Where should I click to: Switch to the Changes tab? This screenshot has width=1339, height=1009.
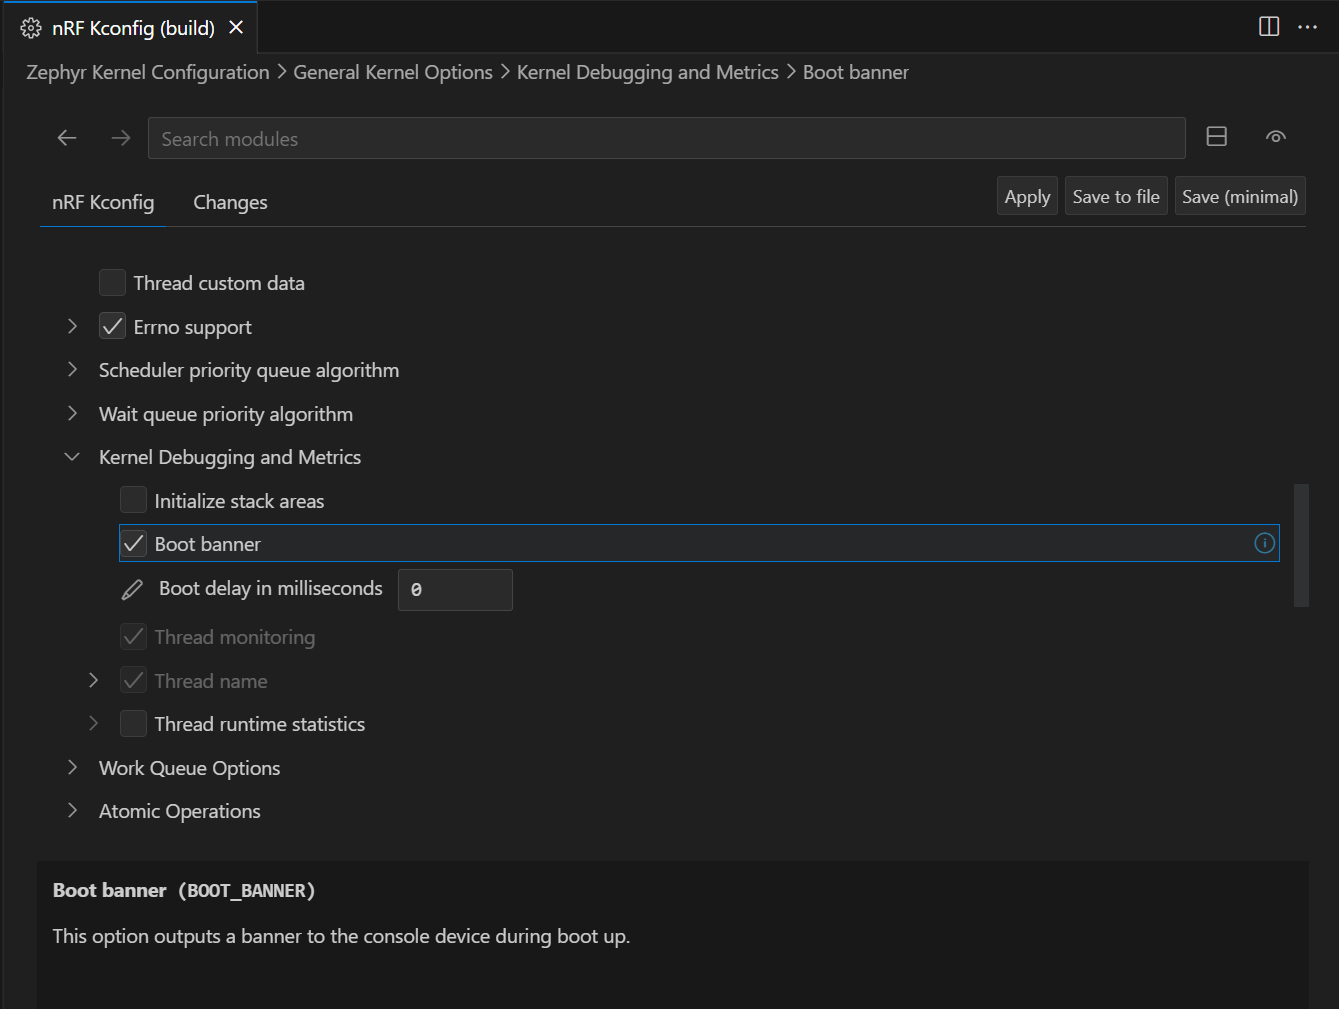[x=230, y=202]
